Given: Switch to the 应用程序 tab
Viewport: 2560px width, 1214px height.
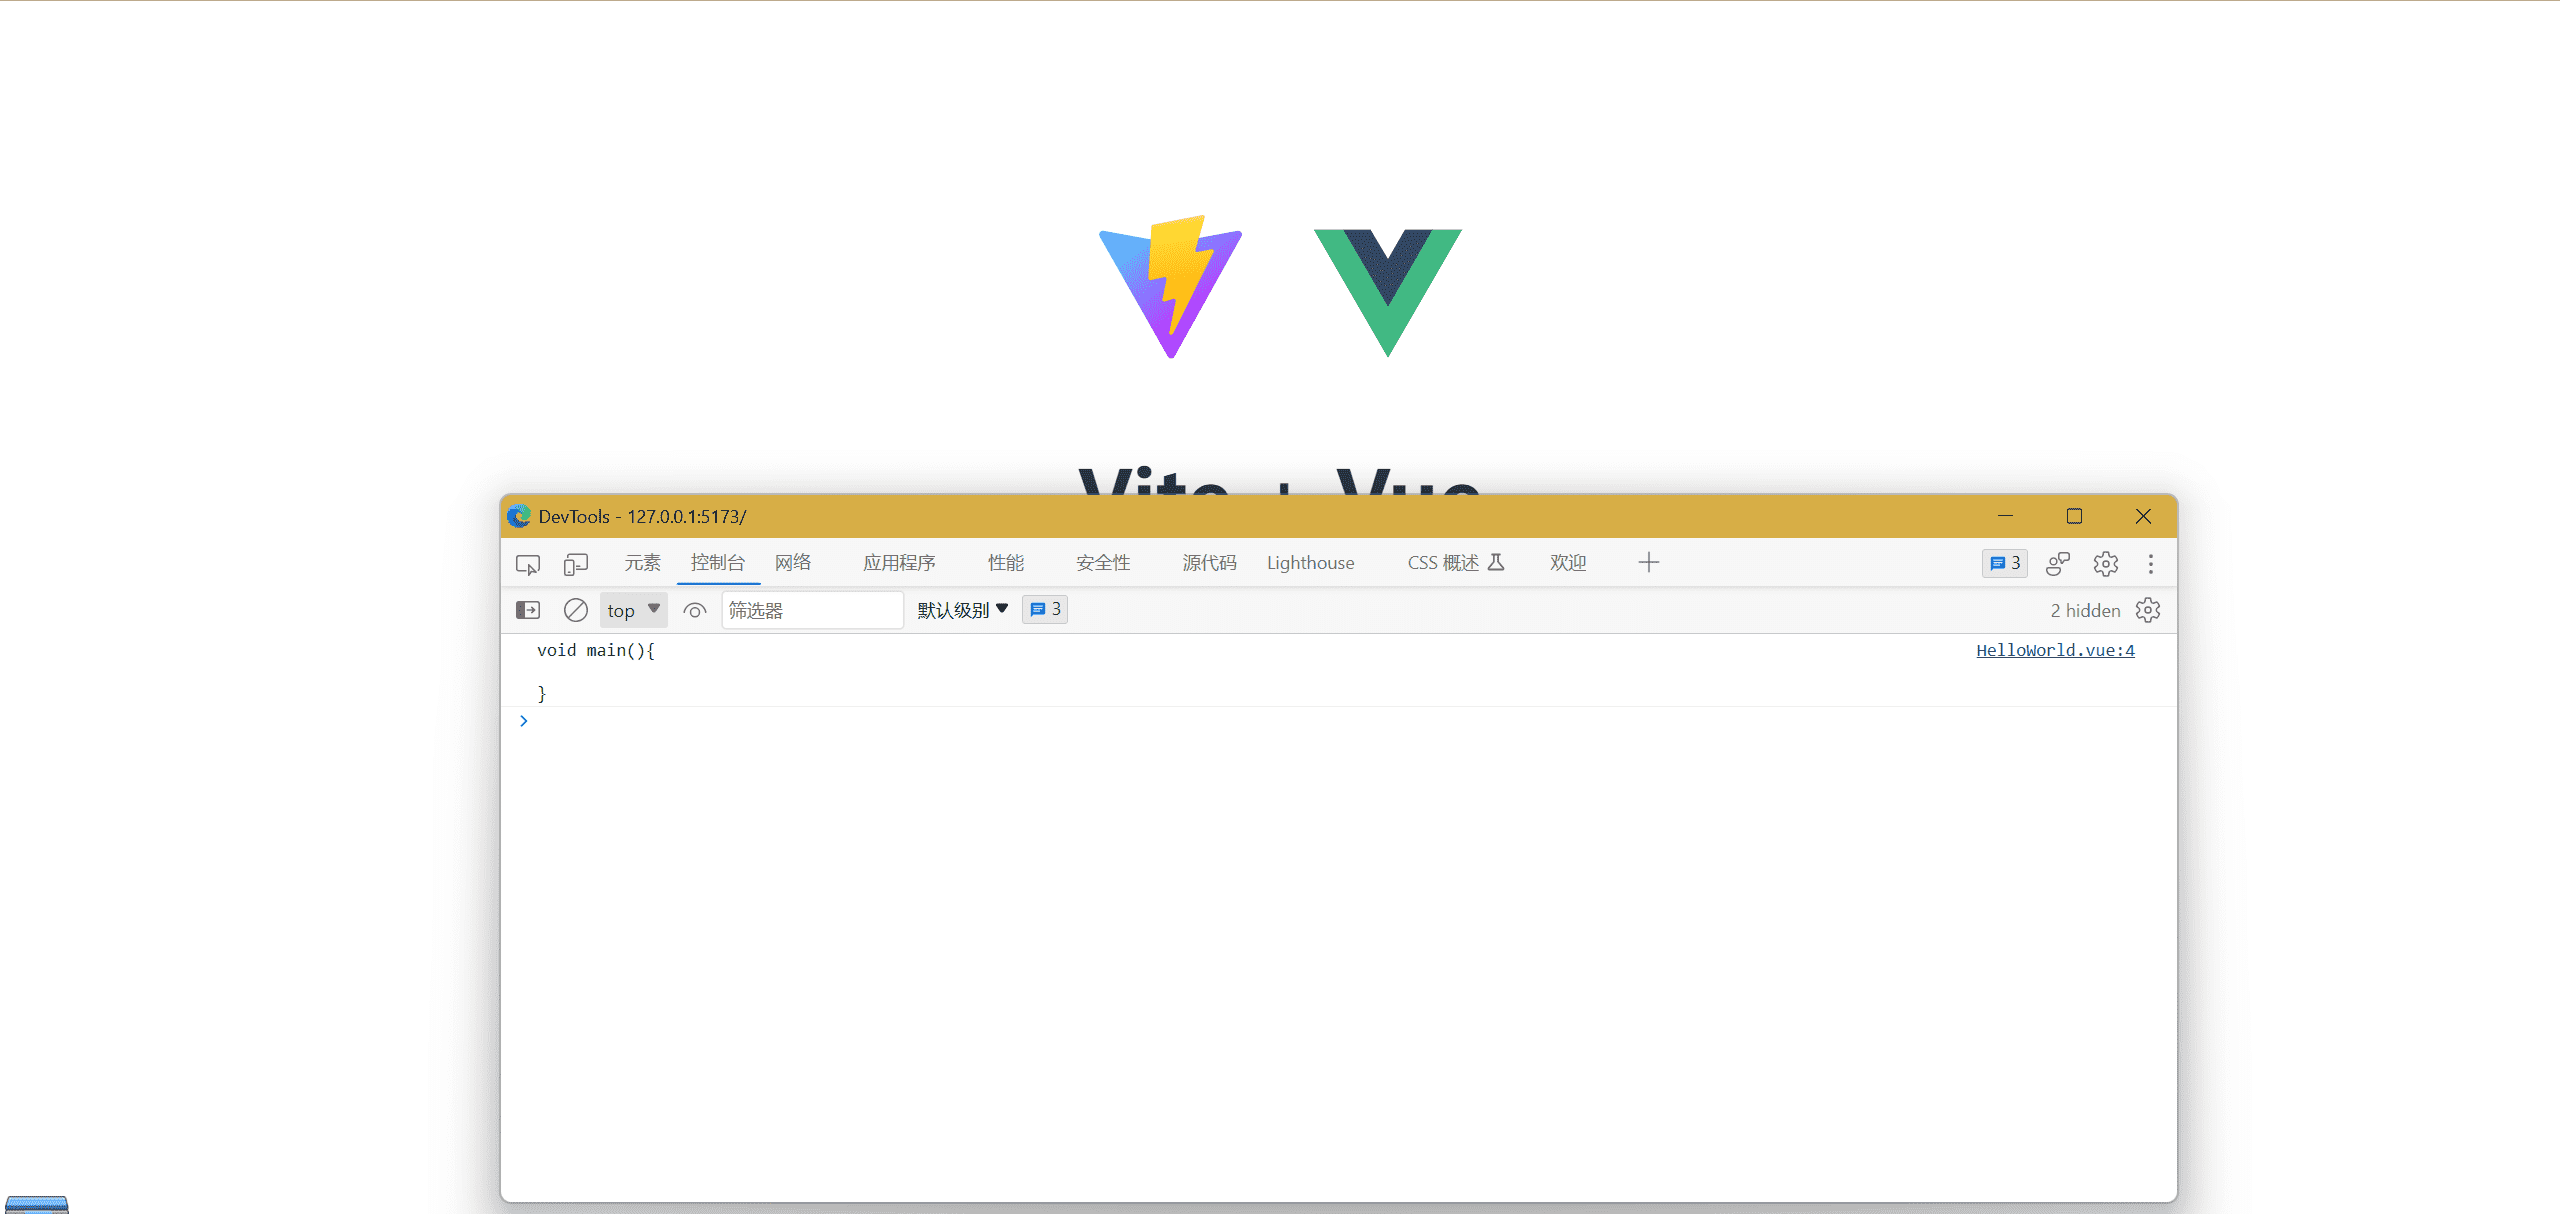Looking at the screenshot, I should 899,563.
